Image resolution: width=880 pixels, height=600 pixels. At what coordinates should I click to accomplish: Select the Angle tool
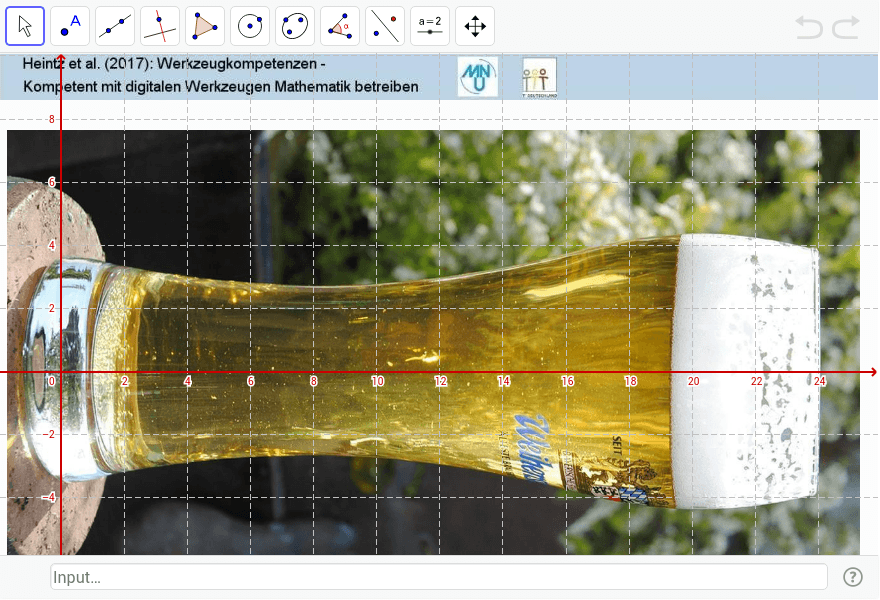340,26
